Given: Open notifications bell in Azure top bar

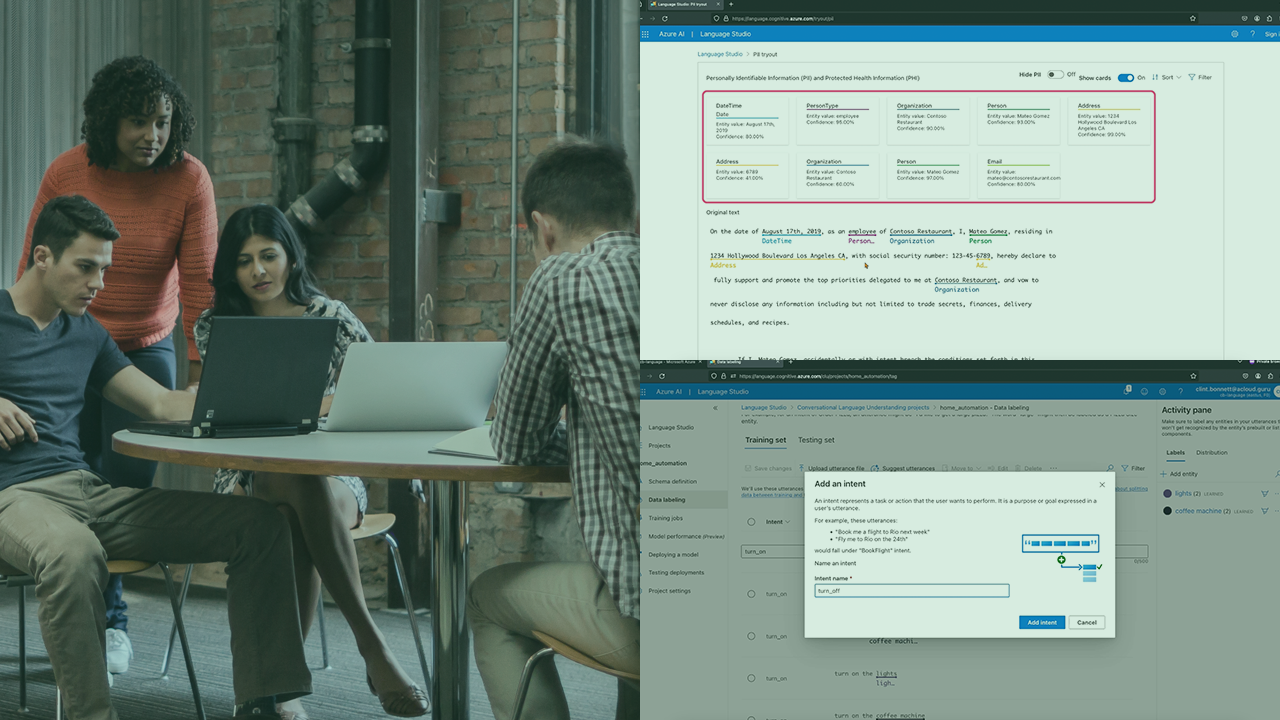Looking at the screenshot, I should (1127, 390).
